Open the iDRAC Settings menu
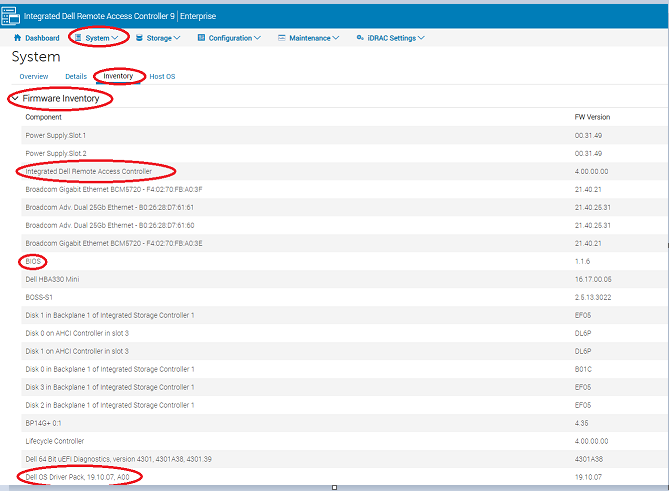 point(391,38)
